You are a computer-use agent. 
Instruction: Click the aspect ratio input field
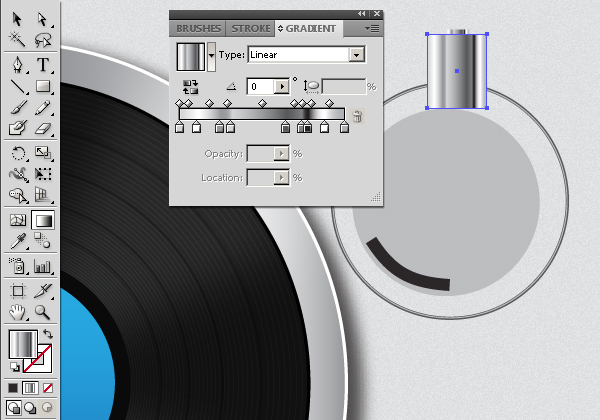344,87
